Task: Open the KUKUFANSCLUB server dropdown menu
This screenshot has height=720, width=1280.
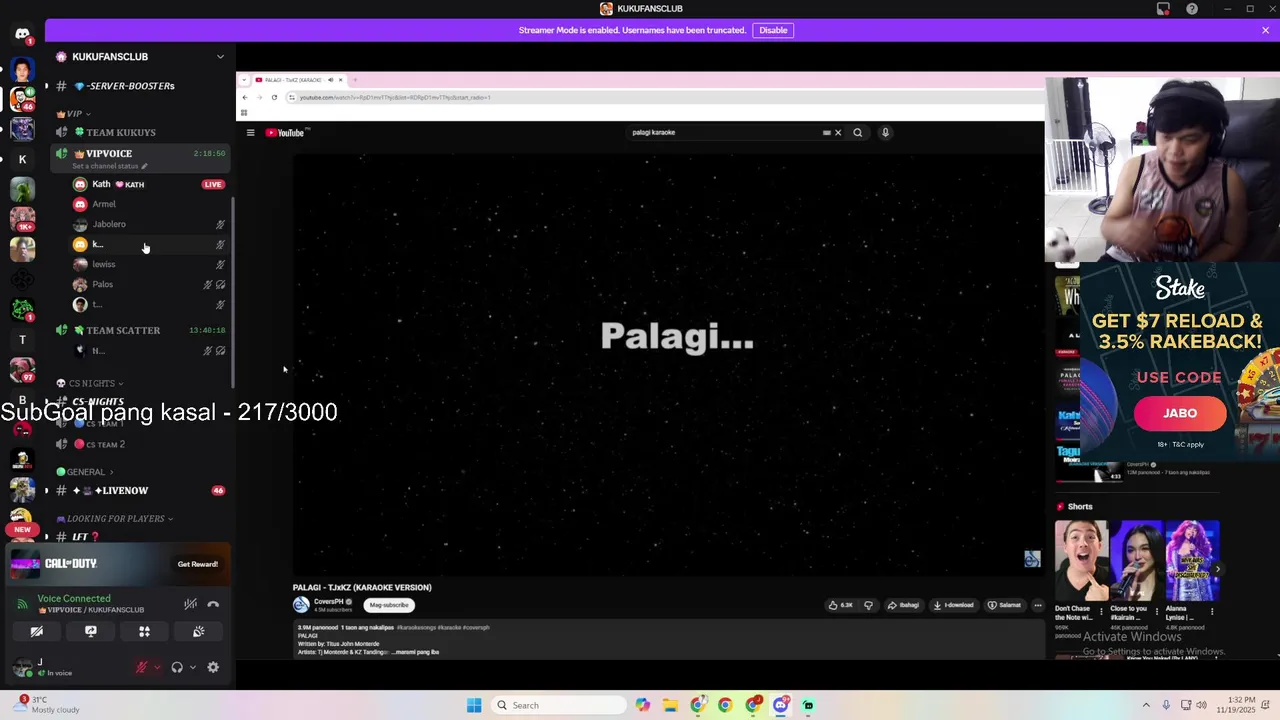Action: (x=220, y=57)
